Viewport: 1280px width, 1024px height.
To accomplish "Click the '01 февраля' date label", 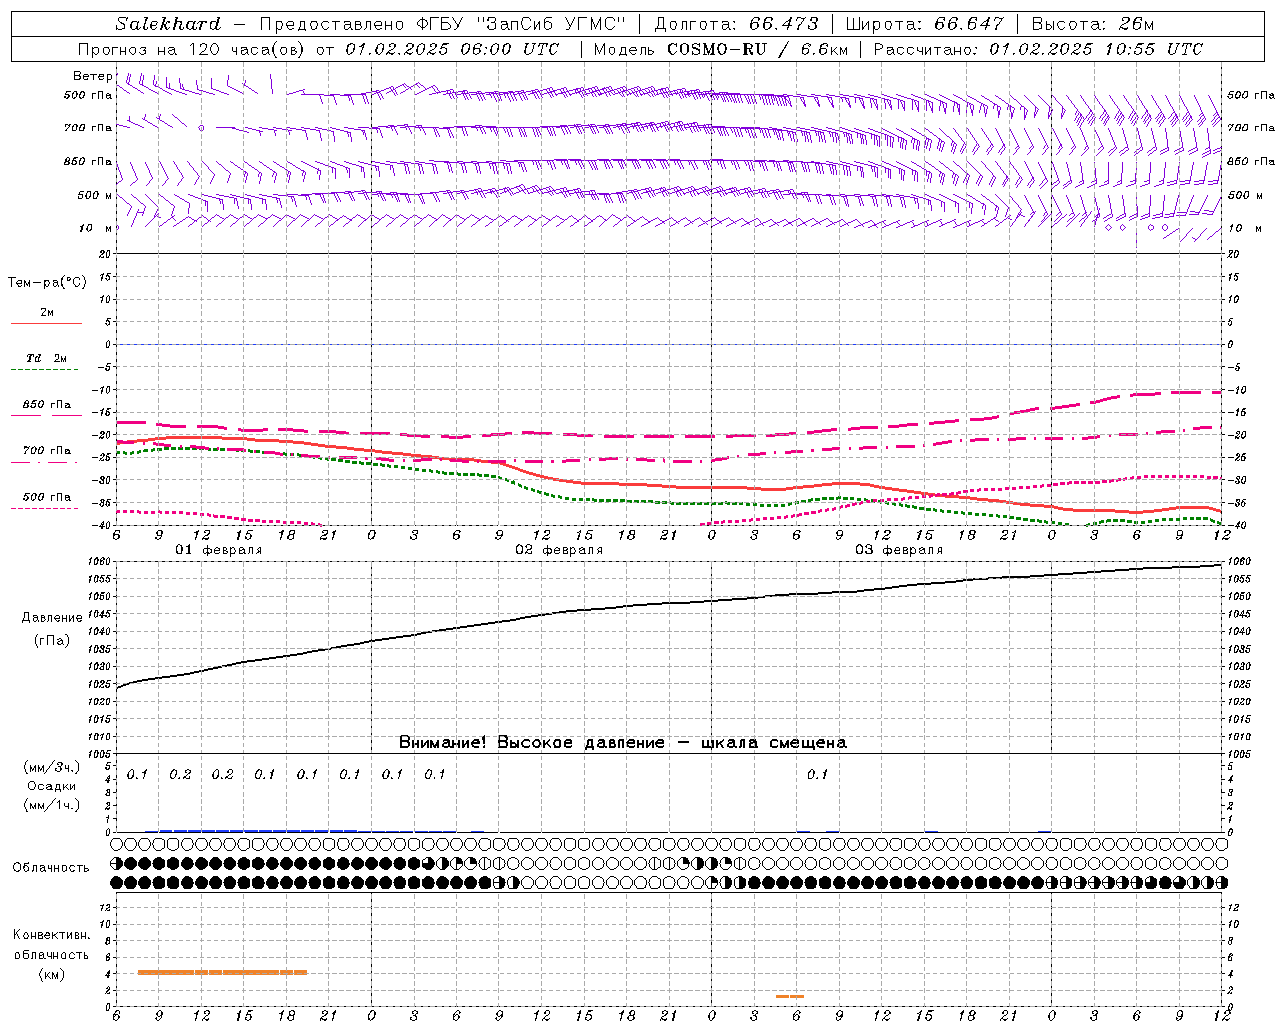I will click(219, 550).
